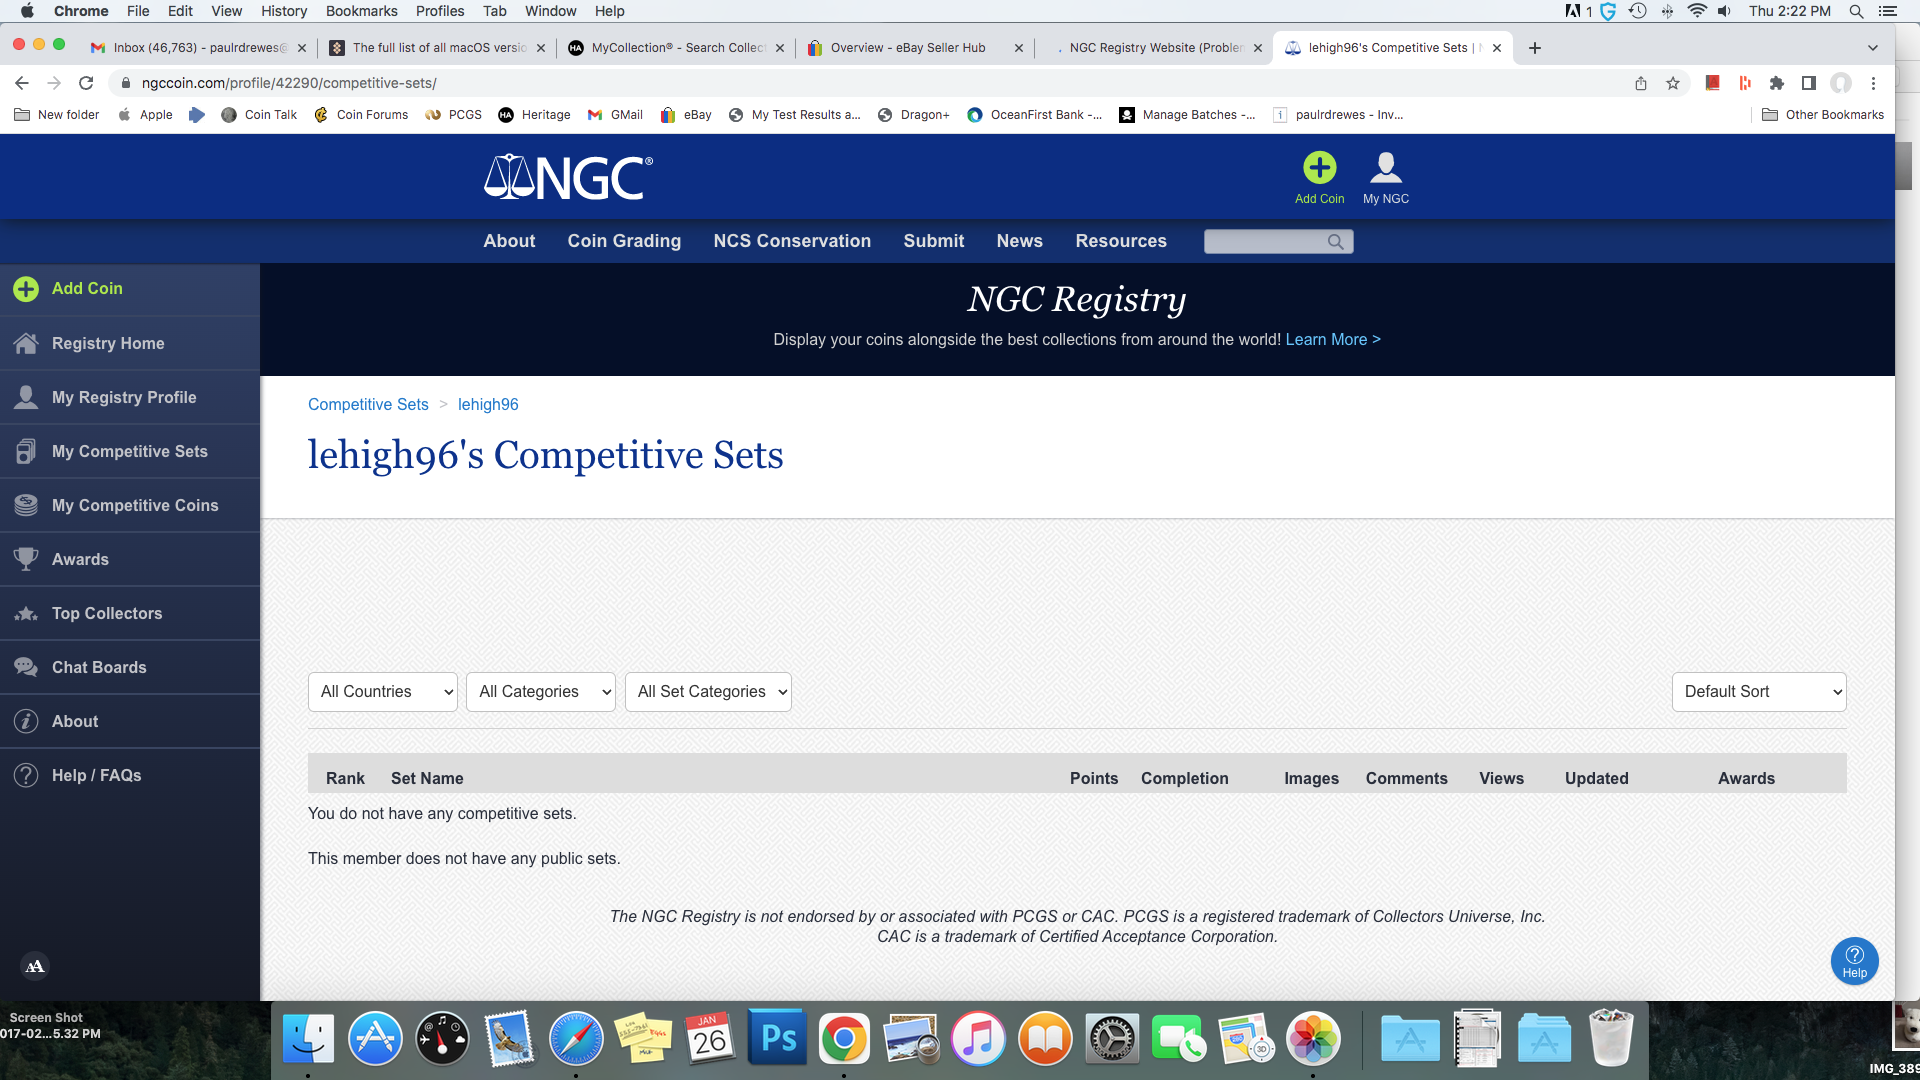Open Finder from the Dock

308,1039
